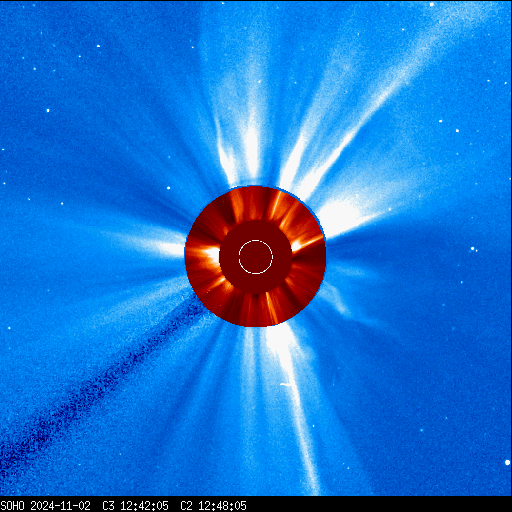Click the star near top-right corner
This screenshot has height=512, width=512.
(x=431, y=5)
